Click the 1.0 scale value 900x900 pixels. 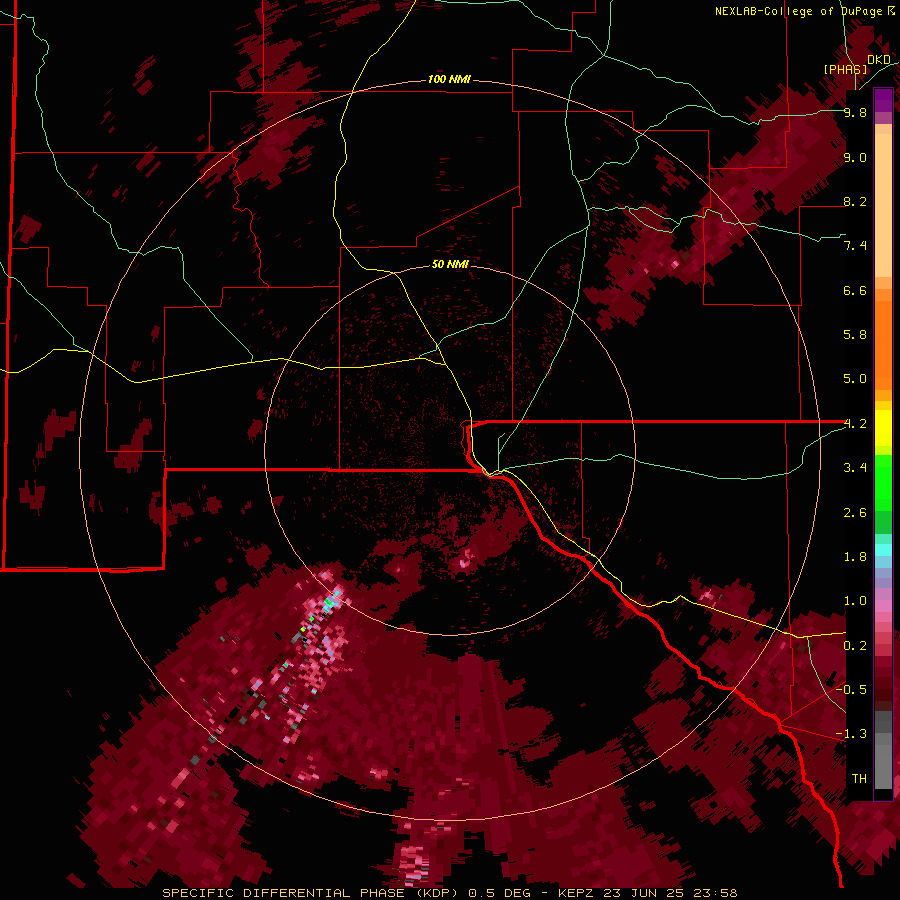(x=855, y=601)
